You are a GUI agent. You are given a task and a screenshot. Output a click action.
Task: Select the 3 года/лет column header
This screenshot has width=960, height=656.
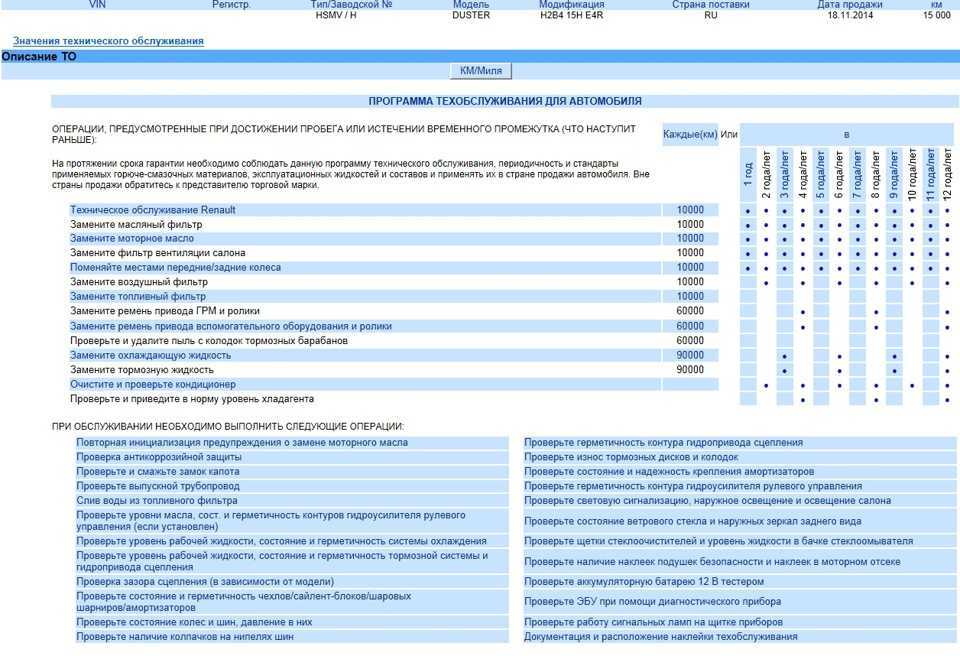[x=784, y=175]
